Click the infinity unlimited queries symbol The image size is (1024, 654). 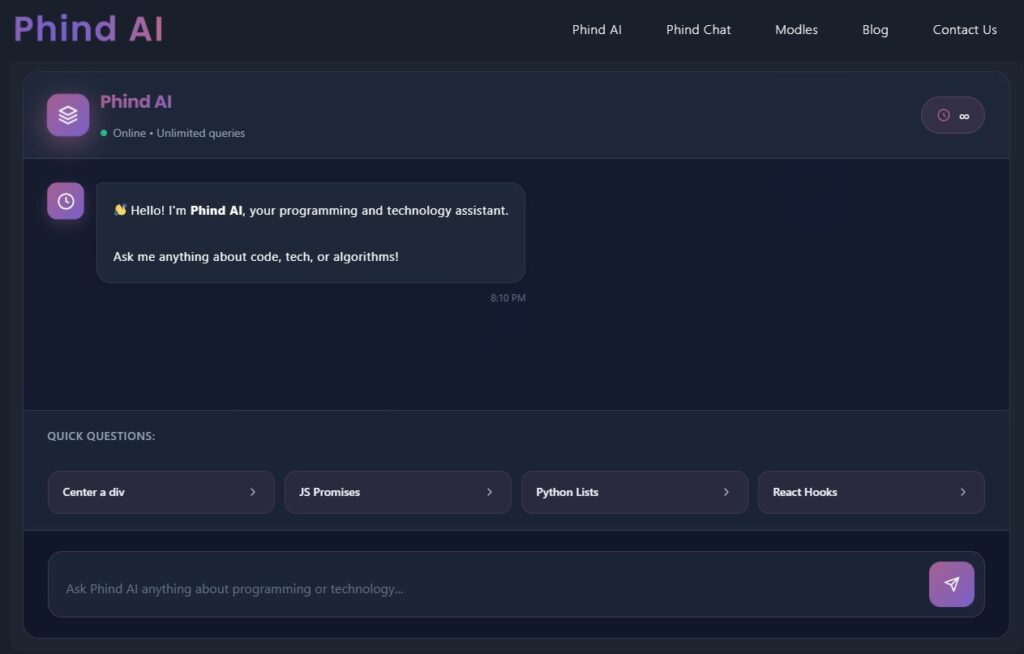tap(964, 115)
